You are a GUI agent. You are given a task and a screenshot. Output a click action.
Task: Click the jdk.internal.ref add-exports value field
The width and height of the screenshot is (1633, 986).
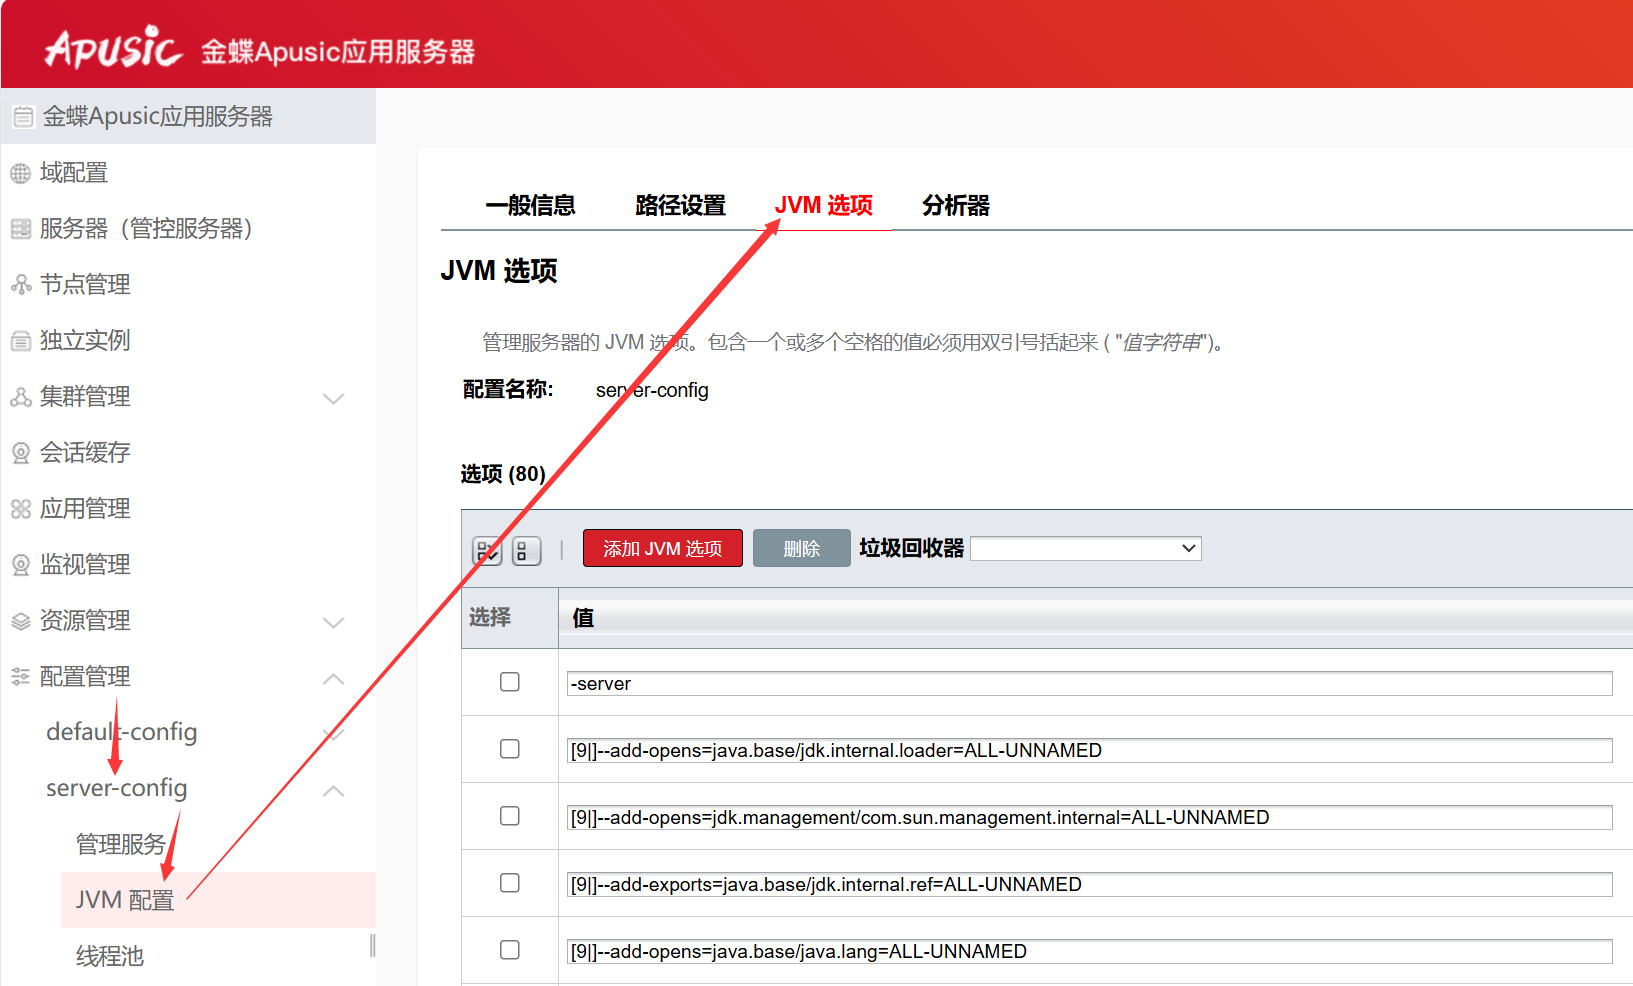(1088, 884)
